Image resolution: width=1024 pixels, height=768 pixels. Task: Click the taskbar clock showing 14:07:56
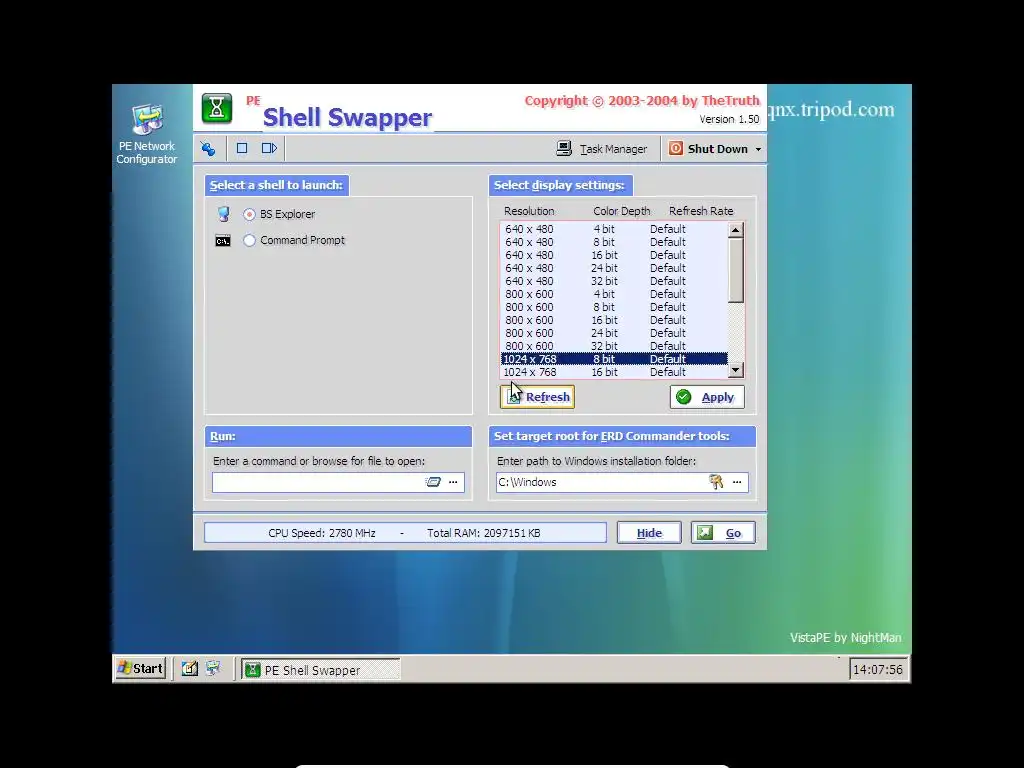pos(878,670)
